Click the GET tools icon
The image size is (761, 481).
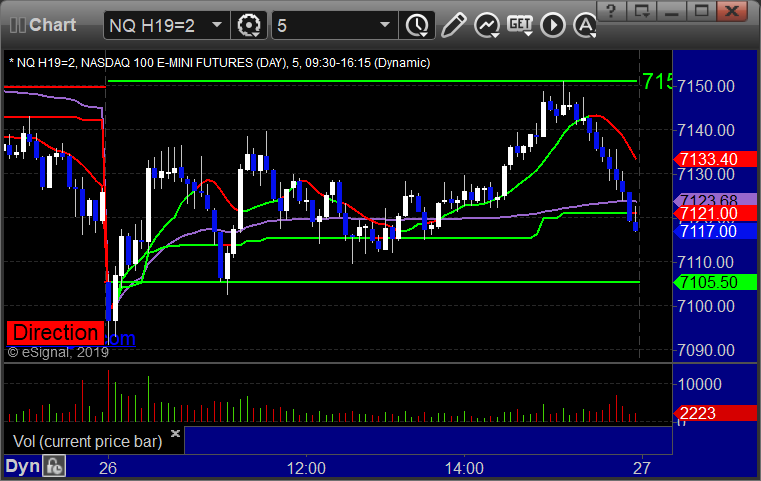coord(520,25)
